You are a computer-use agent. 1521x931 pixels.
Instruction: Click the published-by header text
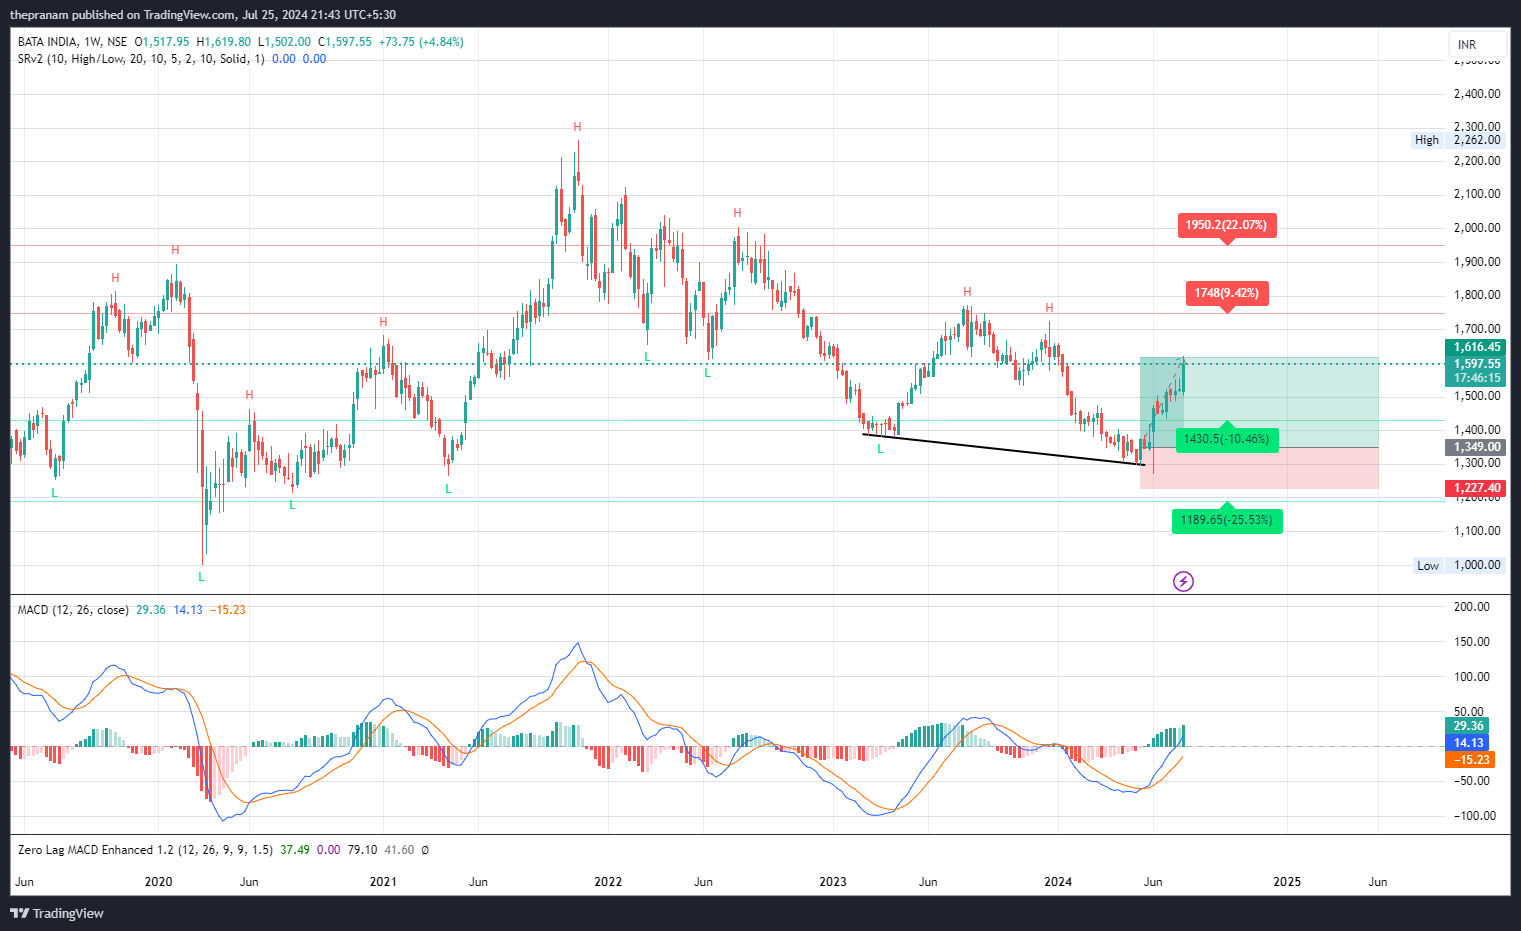pos(203,15)
